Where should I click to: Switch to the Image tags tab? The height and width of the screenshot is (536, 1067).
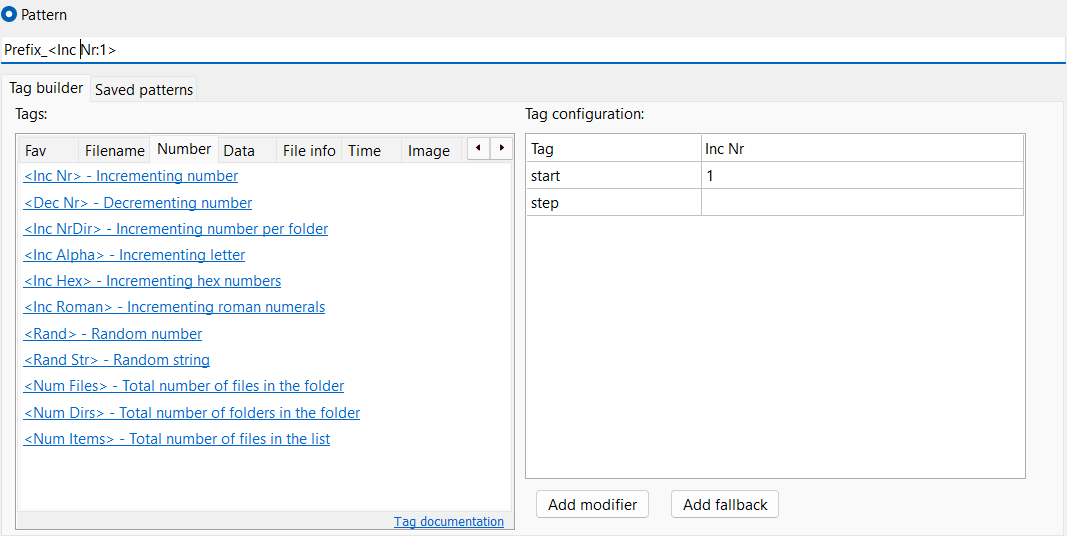coord(431,150)
